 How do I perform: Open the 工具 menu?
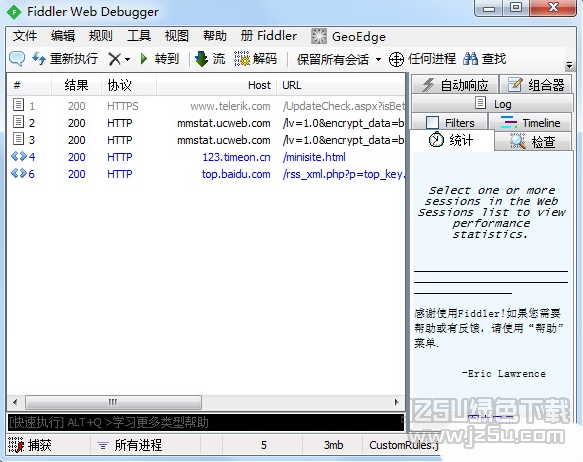[139, 36]
